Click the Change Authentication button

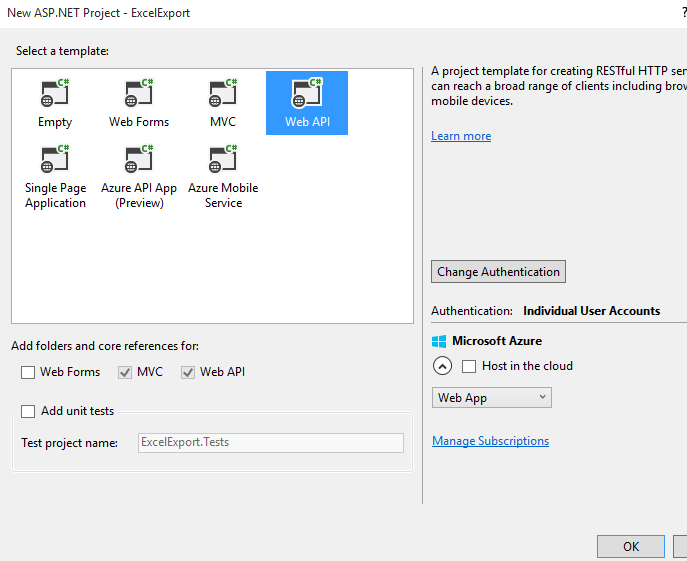[x=498, y=272]
